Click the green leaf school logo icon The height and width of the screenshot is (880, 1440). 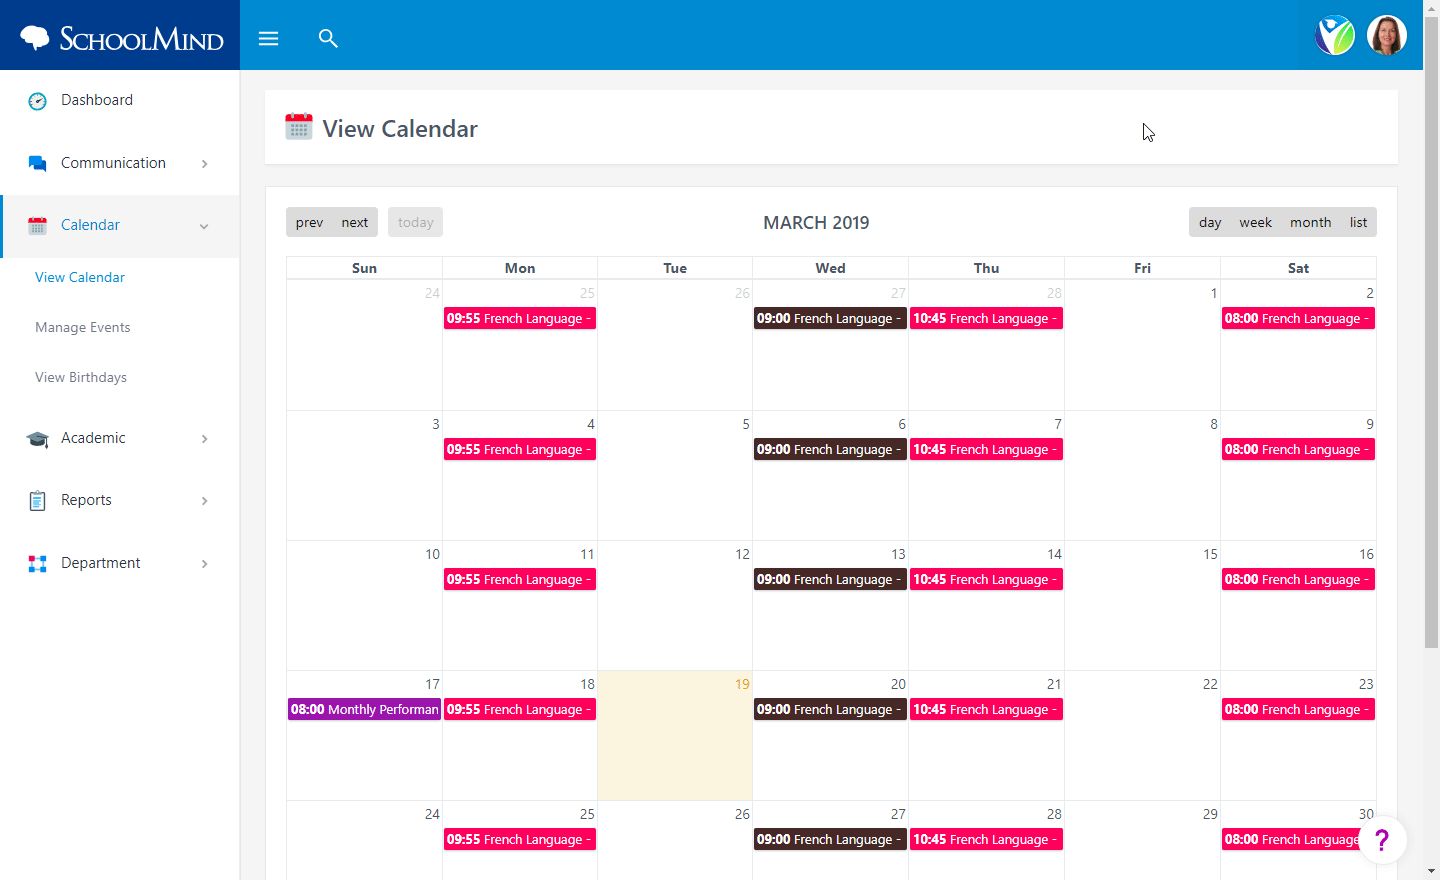tap(1335, 36)
